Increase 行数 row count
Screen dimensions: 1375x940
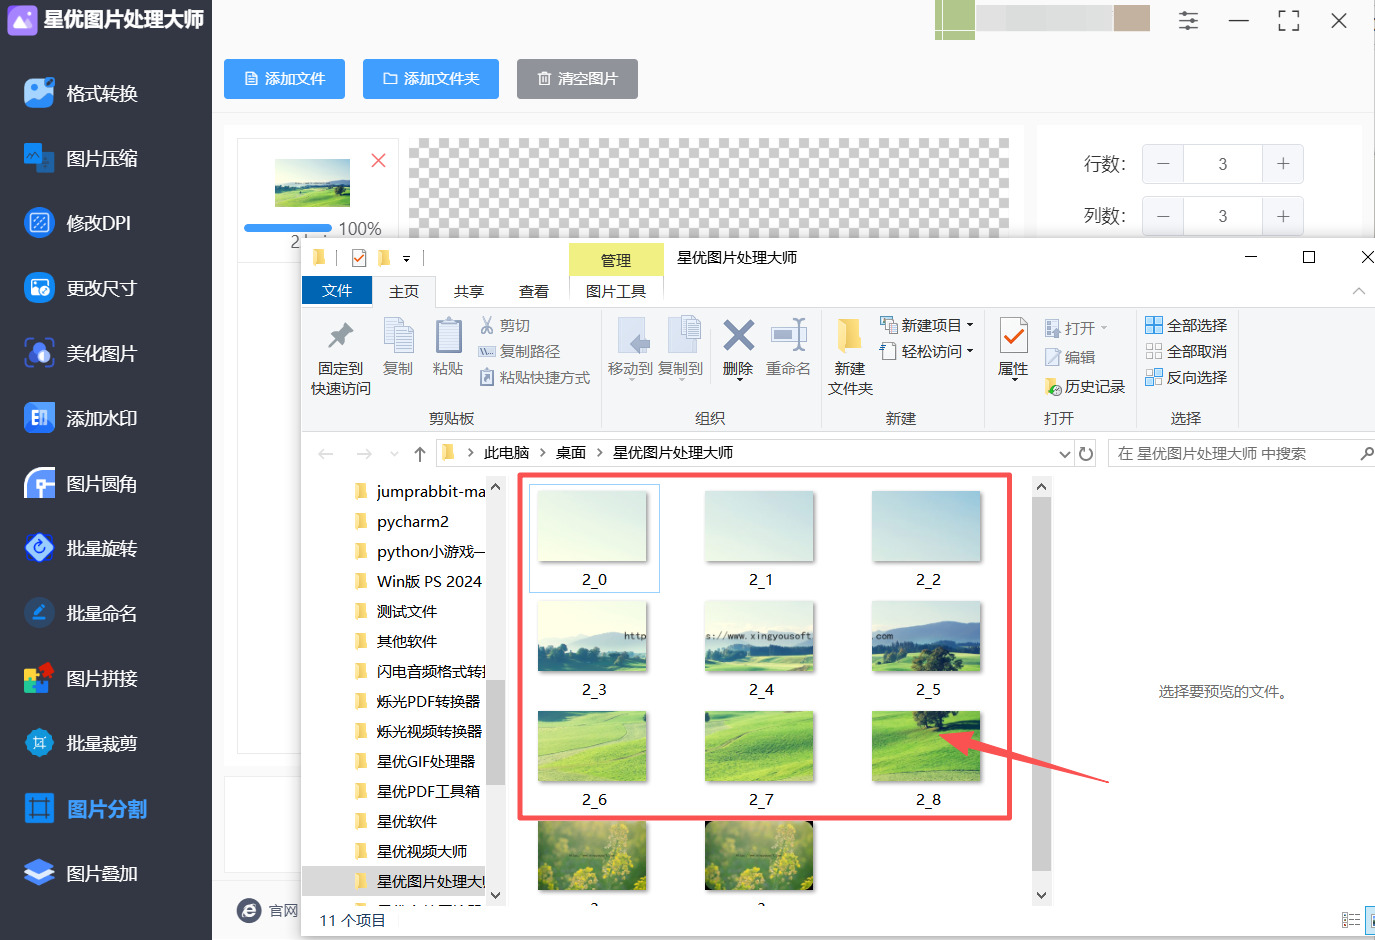[1283, 164]
